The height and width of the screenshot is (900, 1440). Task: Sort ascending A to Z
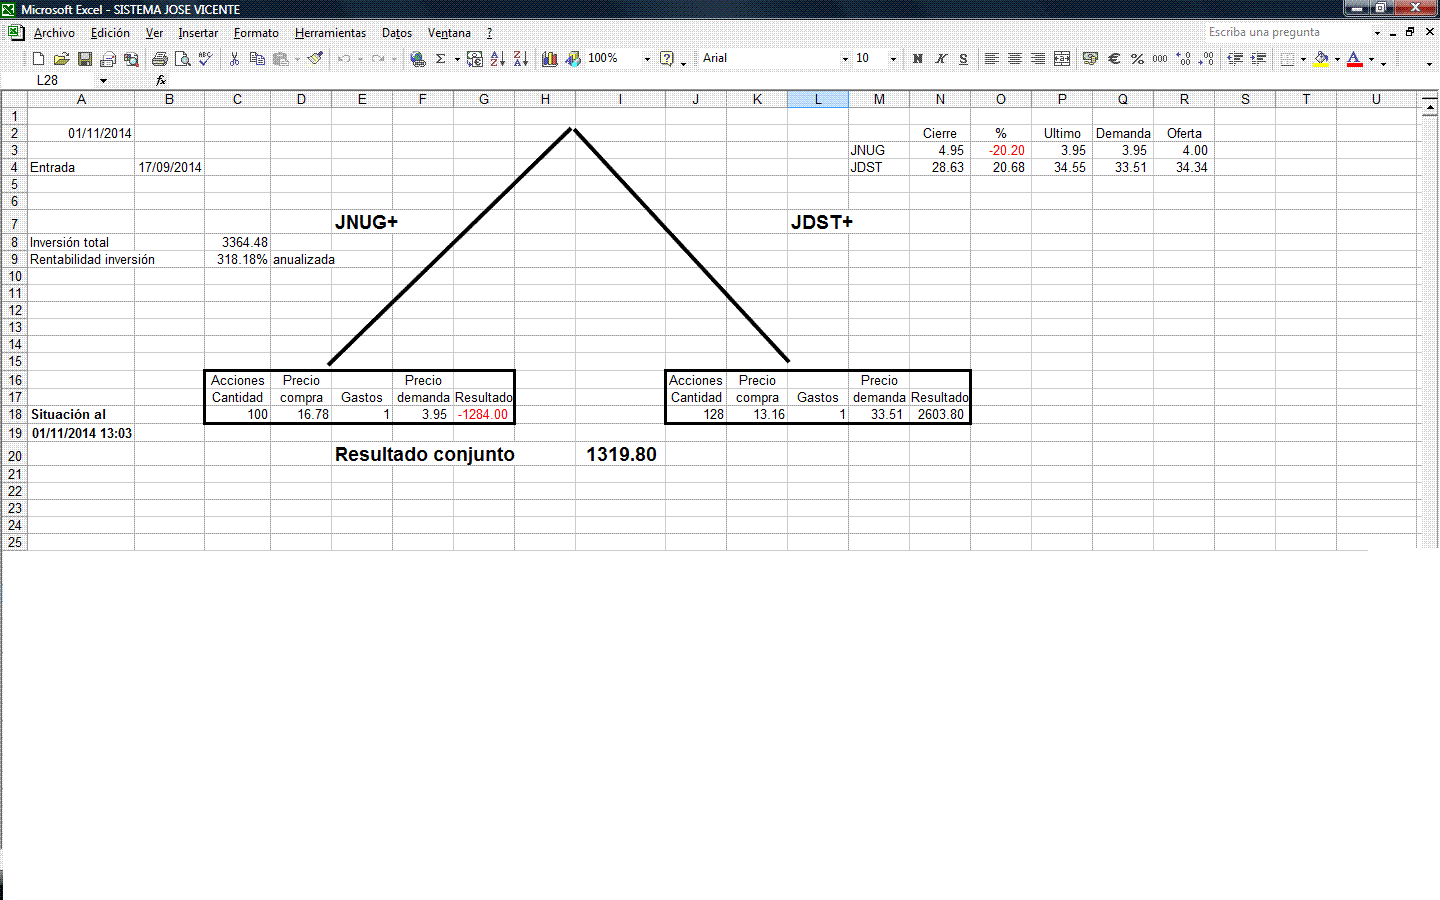click(498, 59)
